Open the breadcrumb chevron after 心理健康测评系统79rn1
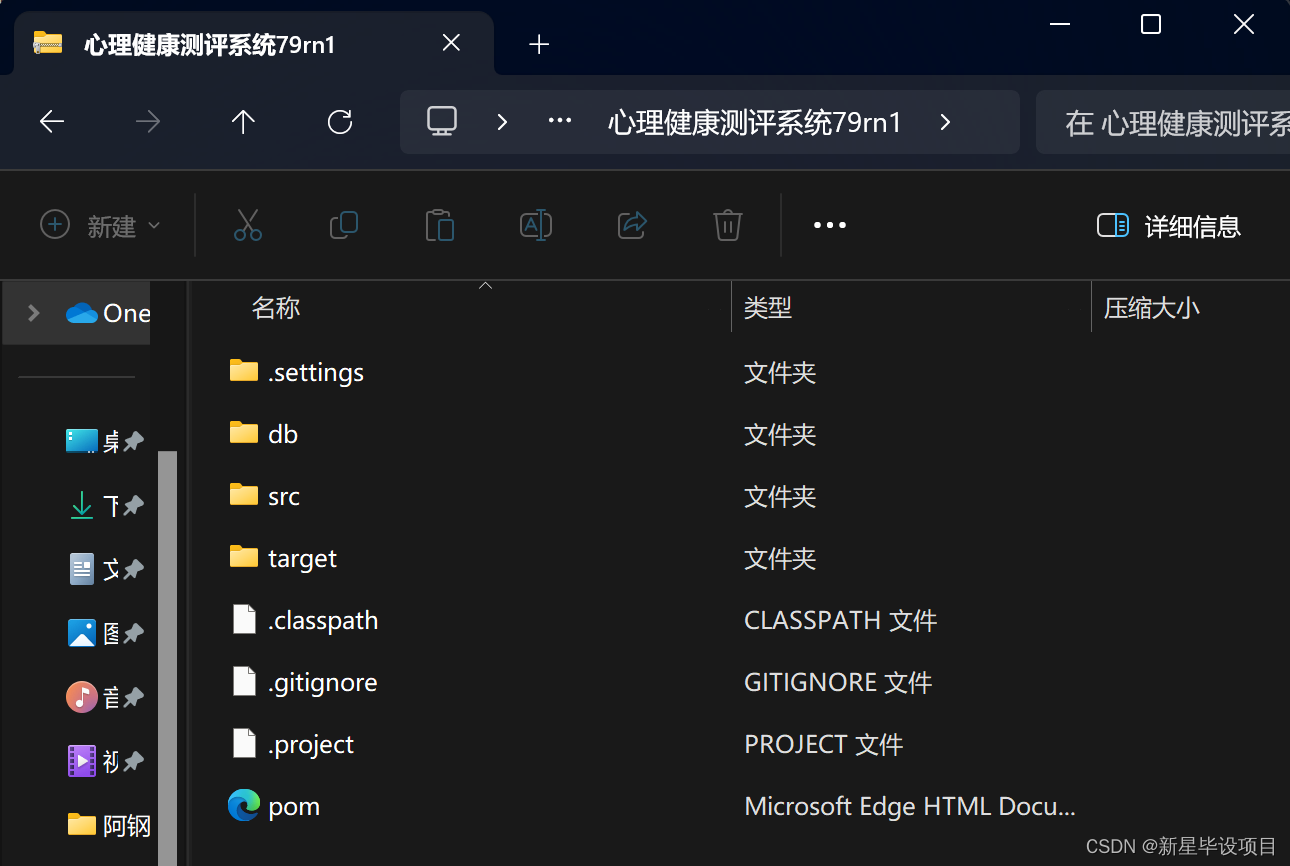This screenshot has height=866, width=1290. coord(944,122)
